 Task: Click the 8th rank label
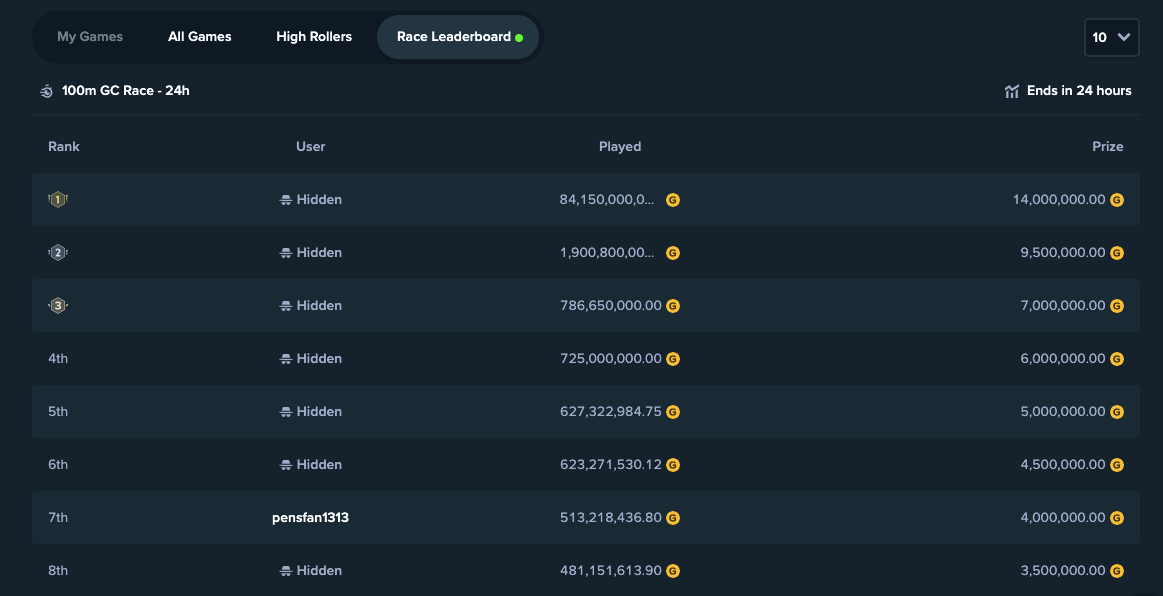pos(58,570)
